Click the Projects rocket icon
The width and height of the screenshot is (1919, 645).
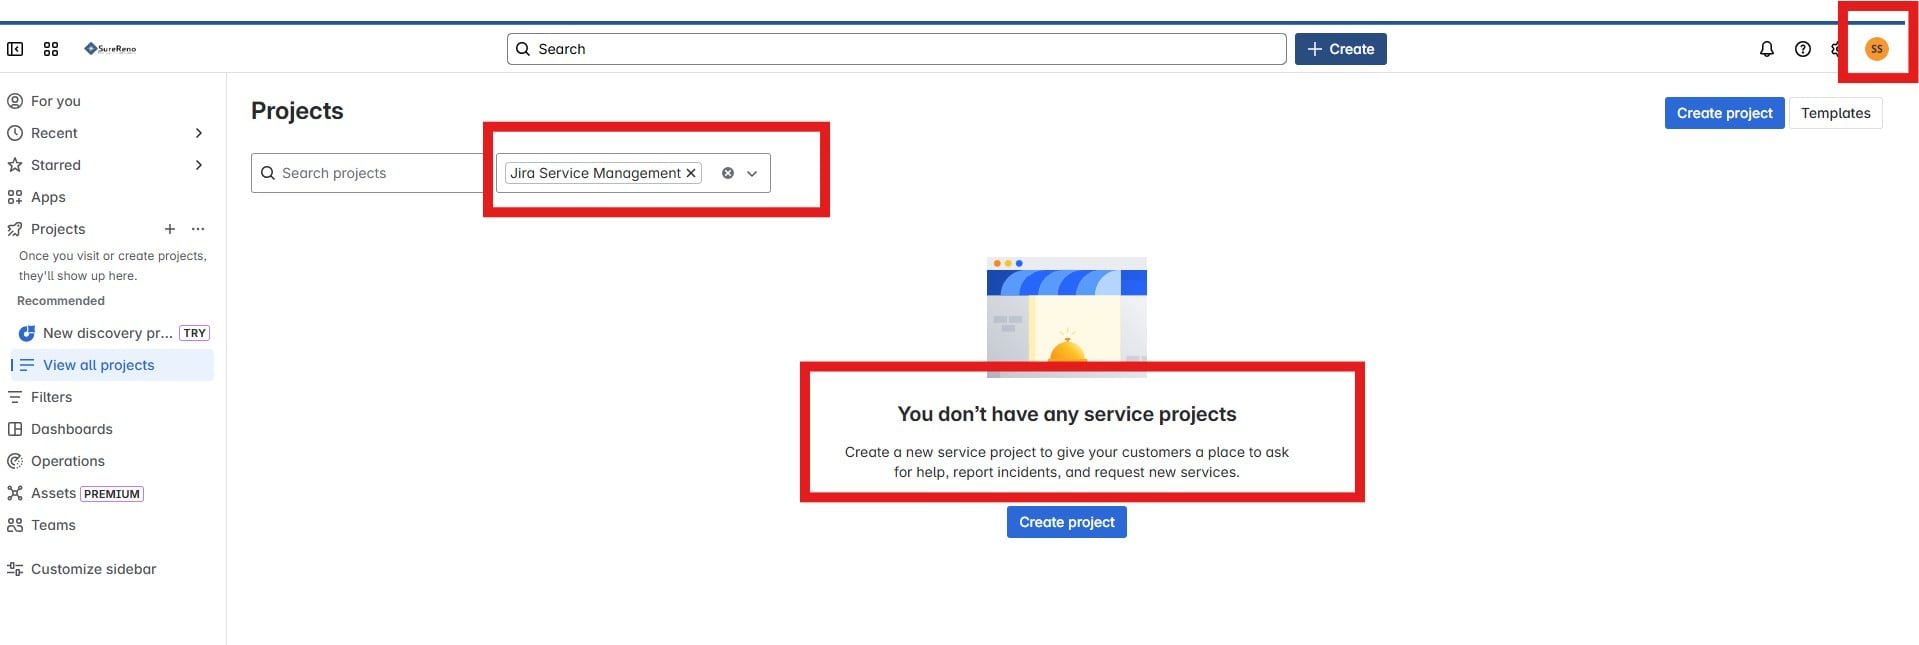[15, 229]
